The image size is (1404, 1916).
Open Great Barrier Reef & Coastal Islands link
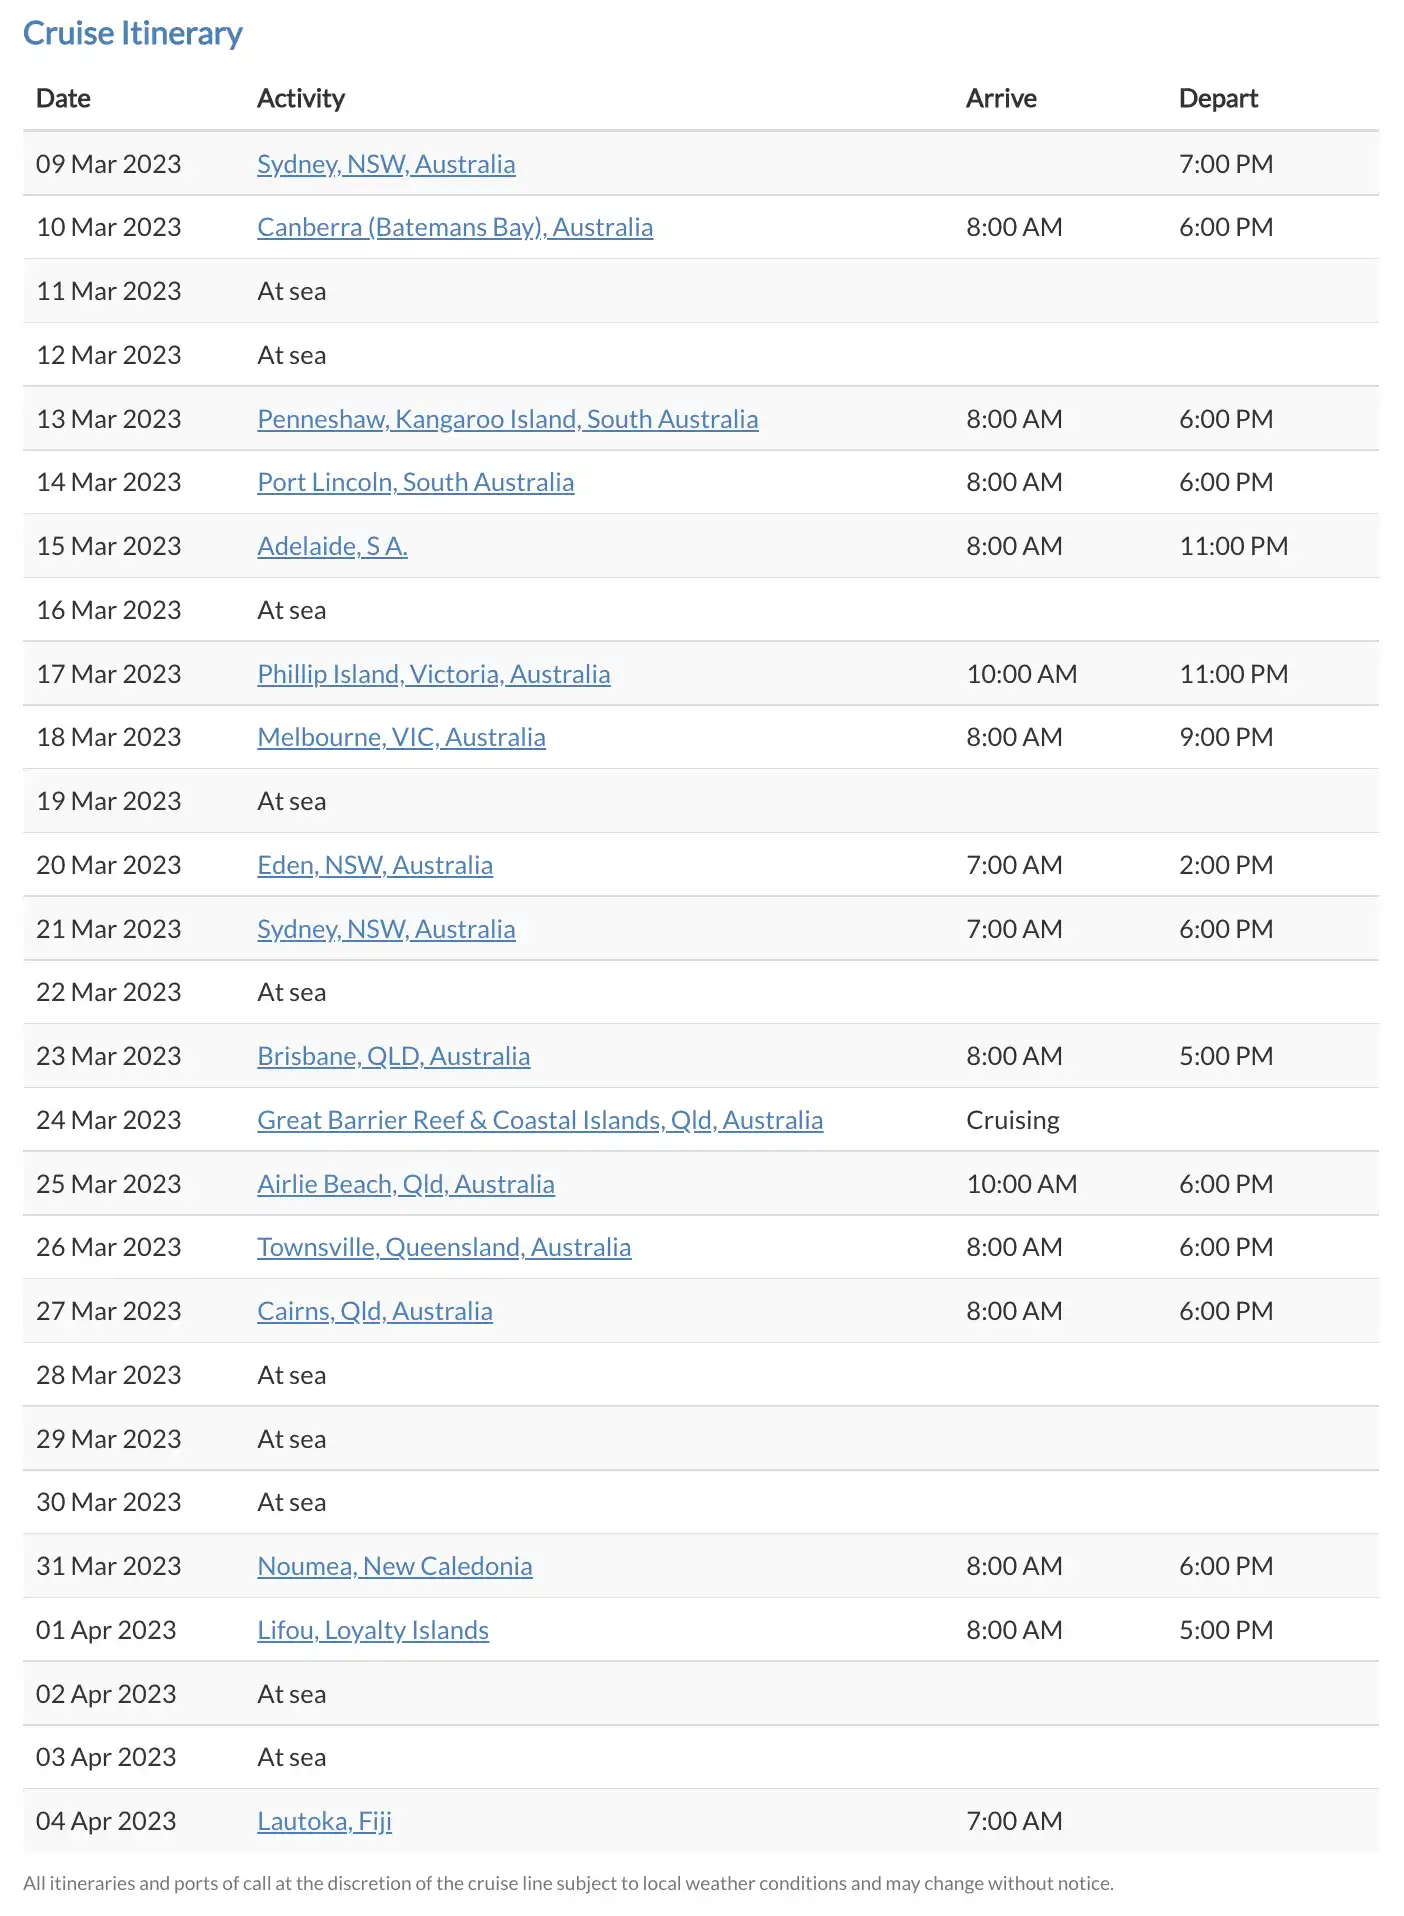pos(540,1120)
